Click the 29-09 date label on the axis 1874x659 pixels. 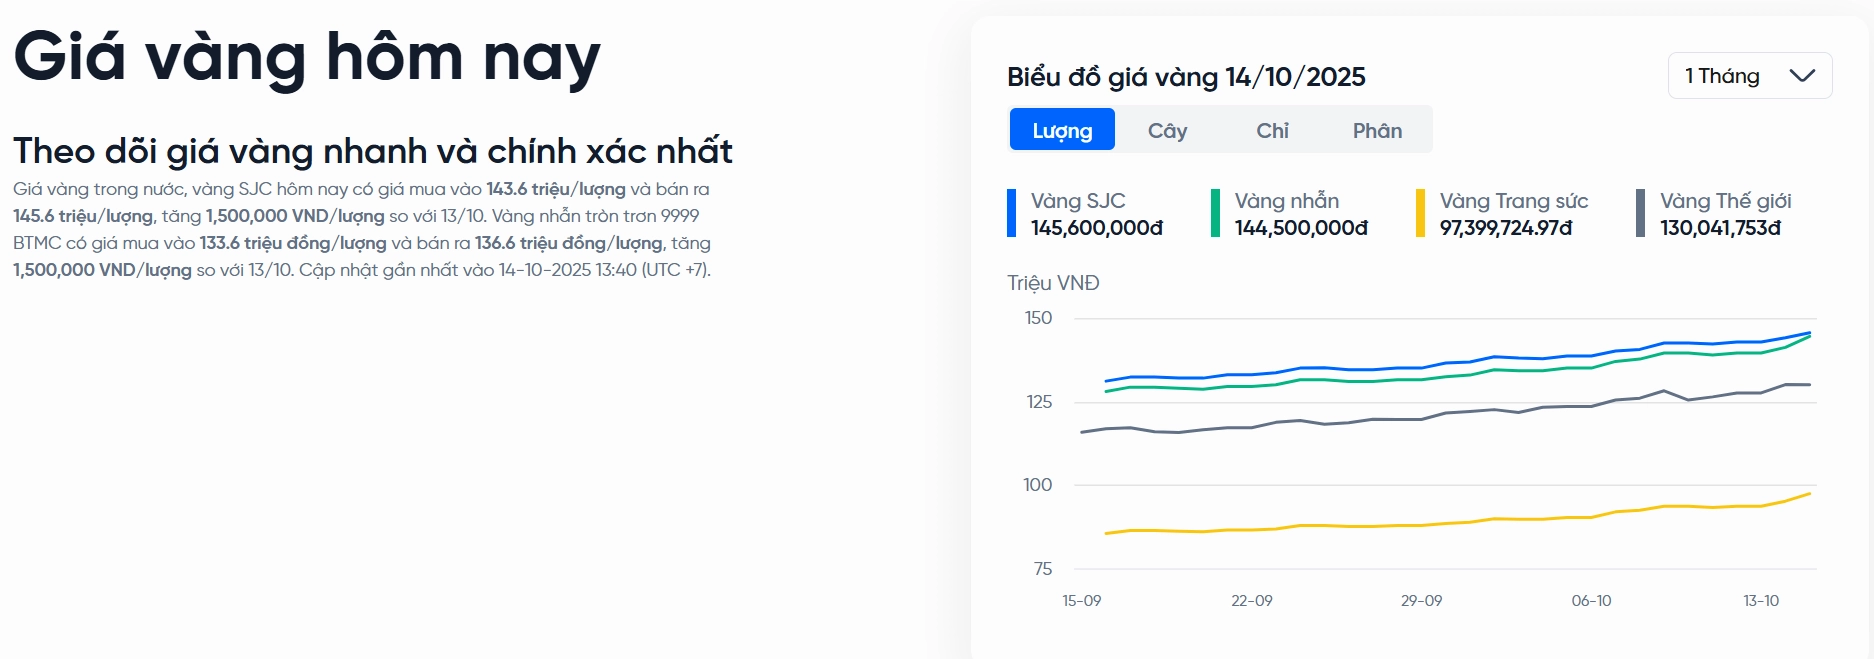(x=1421, y=601)
